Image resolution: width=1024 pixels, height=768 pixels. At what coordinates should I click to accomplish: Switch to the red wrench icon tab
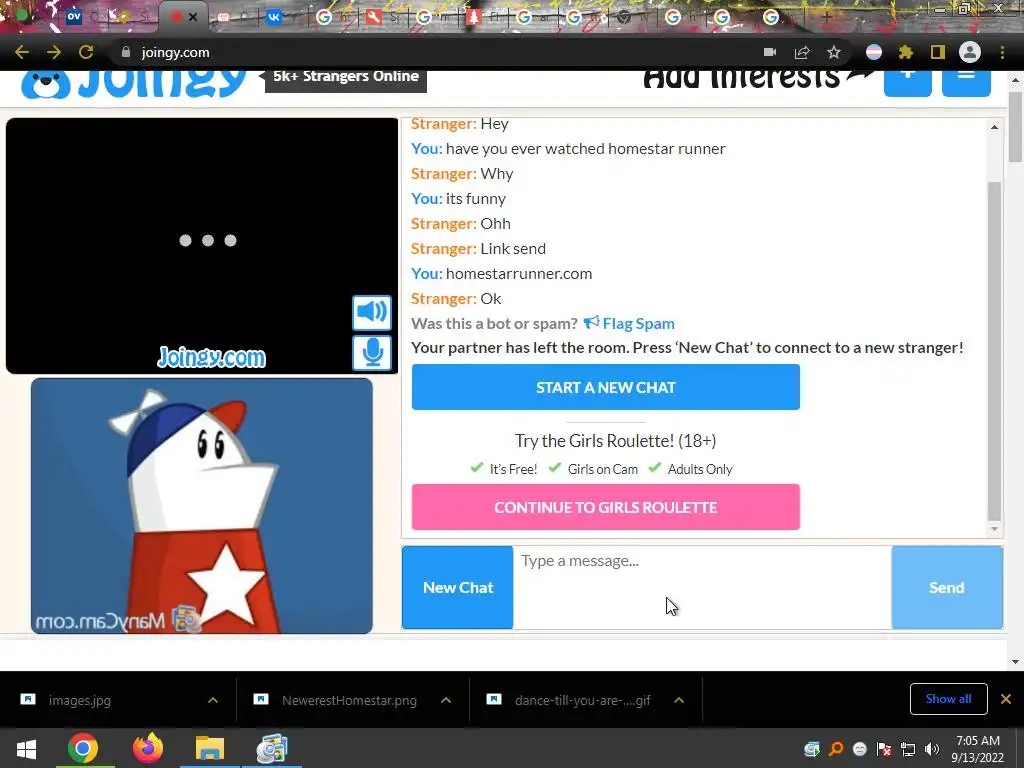click(x=374, y=18)
